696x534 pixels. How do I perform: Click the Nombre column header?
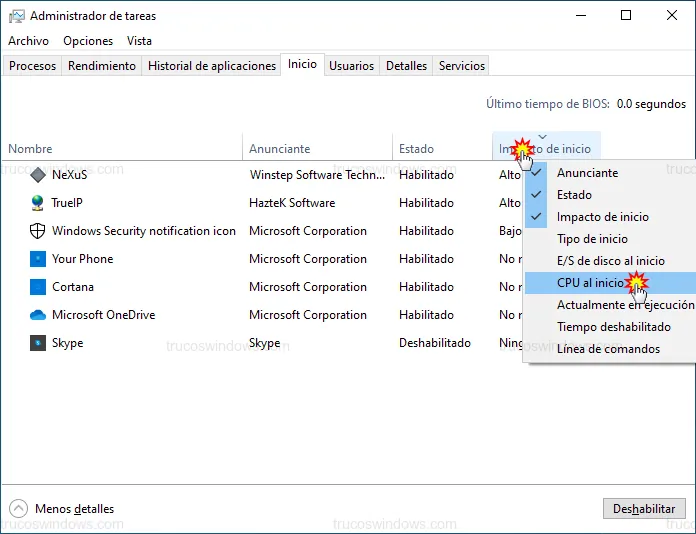click(30, 149)
